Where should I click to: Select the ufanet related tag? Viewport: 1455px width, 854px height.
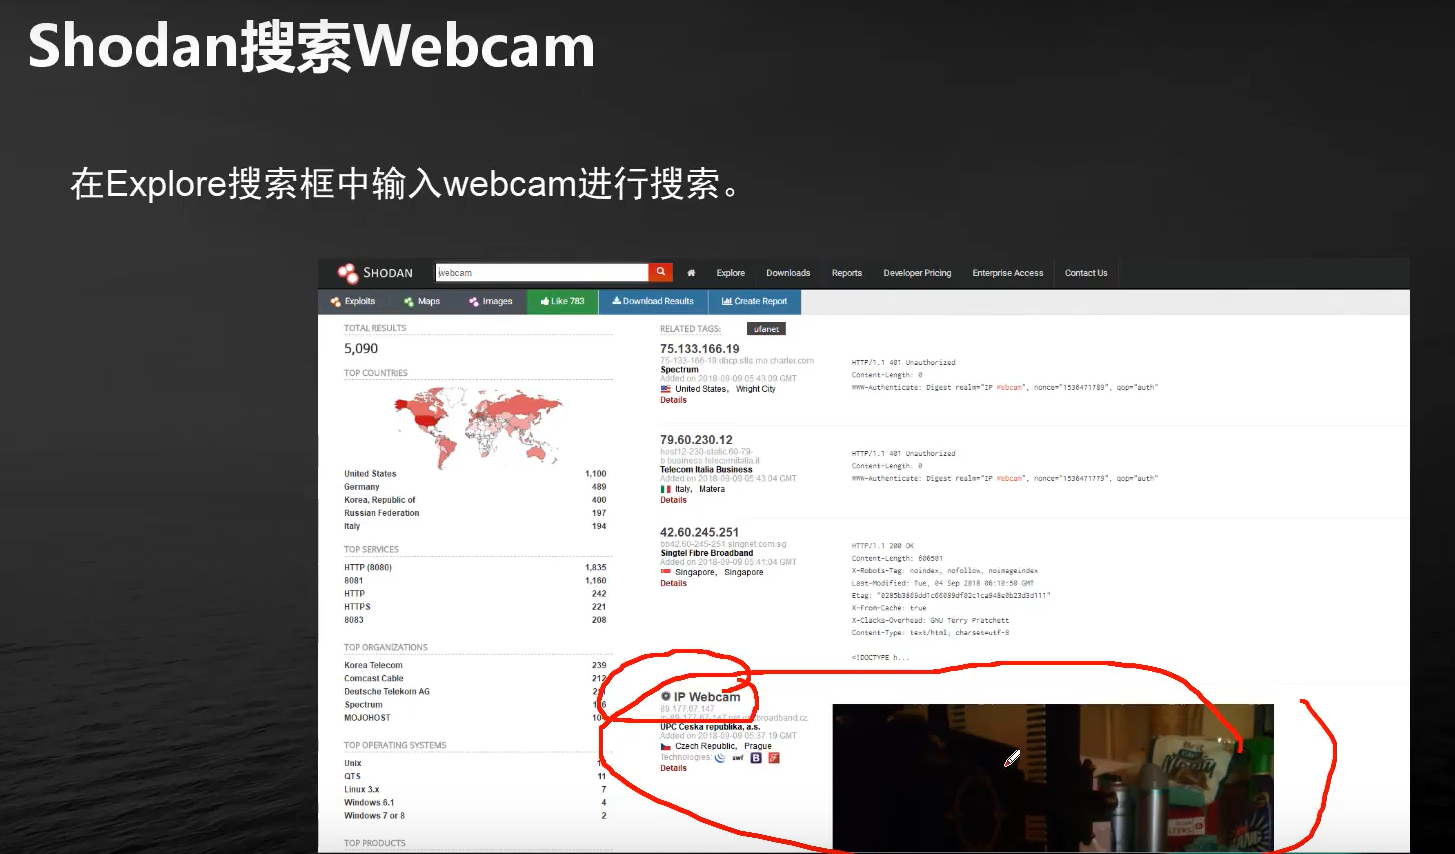coord(767,329)
